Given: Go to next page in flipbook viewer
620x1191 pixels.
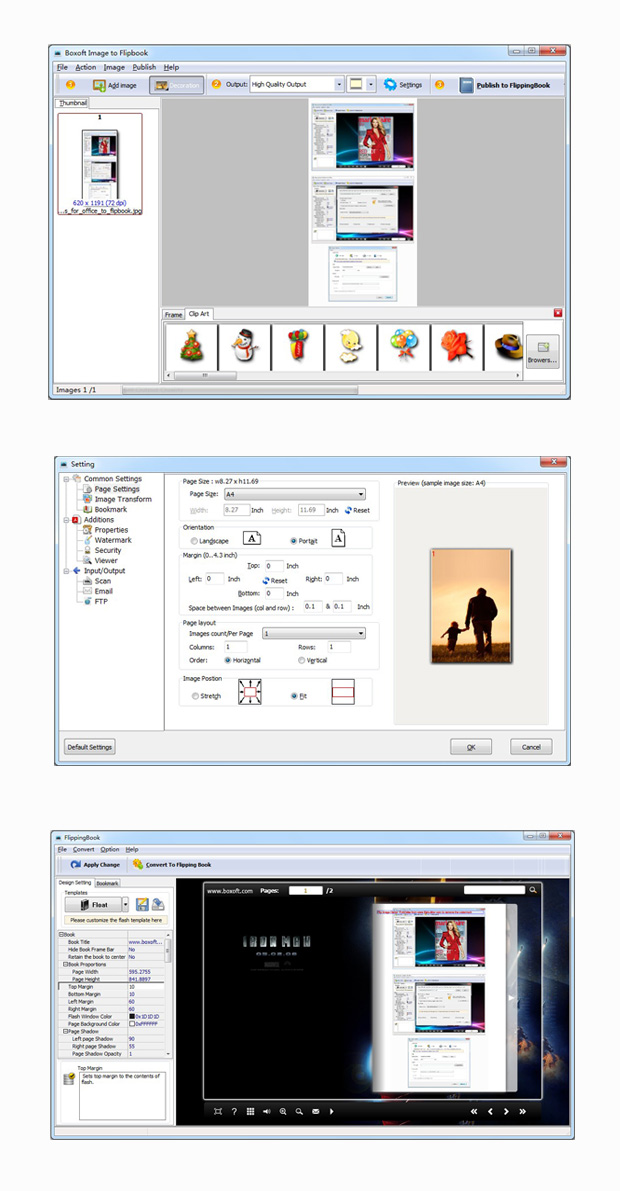Looking at the screenshot, I should (x=506, y=1111).
